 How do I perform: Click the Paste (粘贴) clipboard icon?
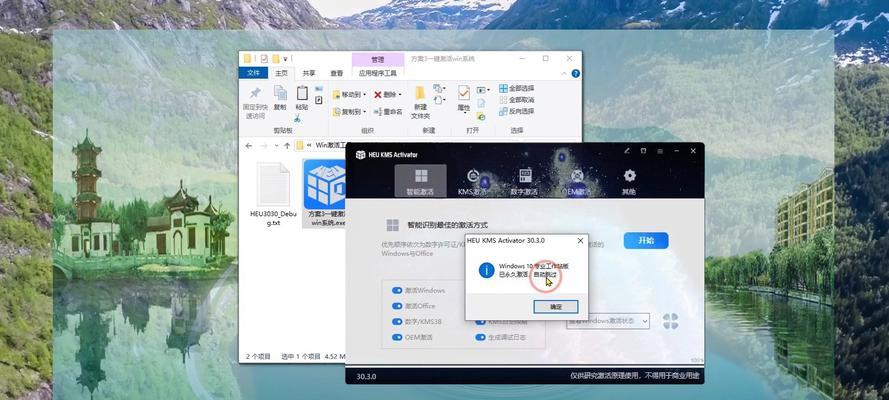tap(302, 93)
